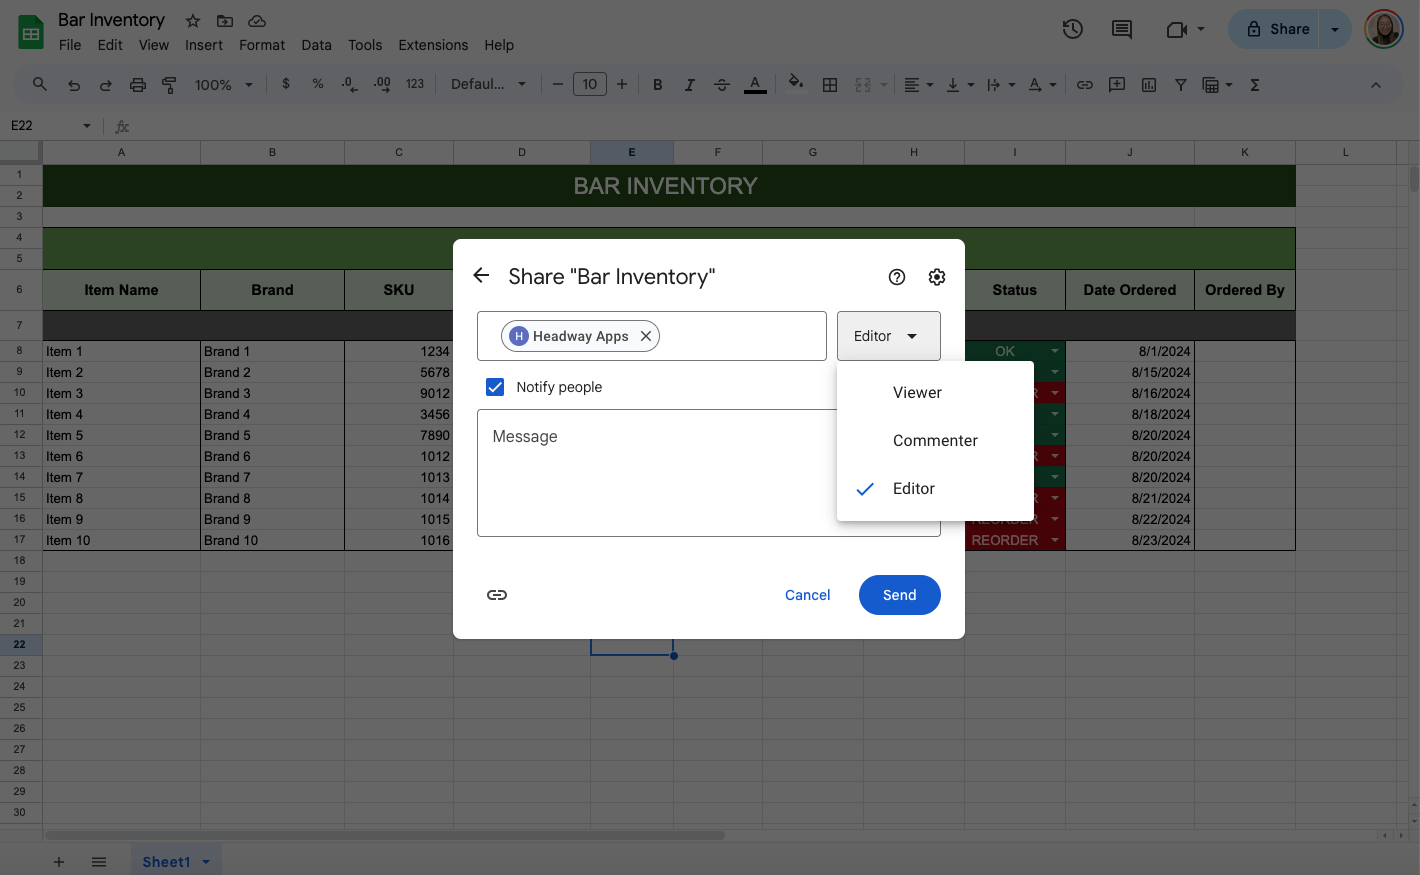
Task: Open the Google account avatar
Action: 1384,29
